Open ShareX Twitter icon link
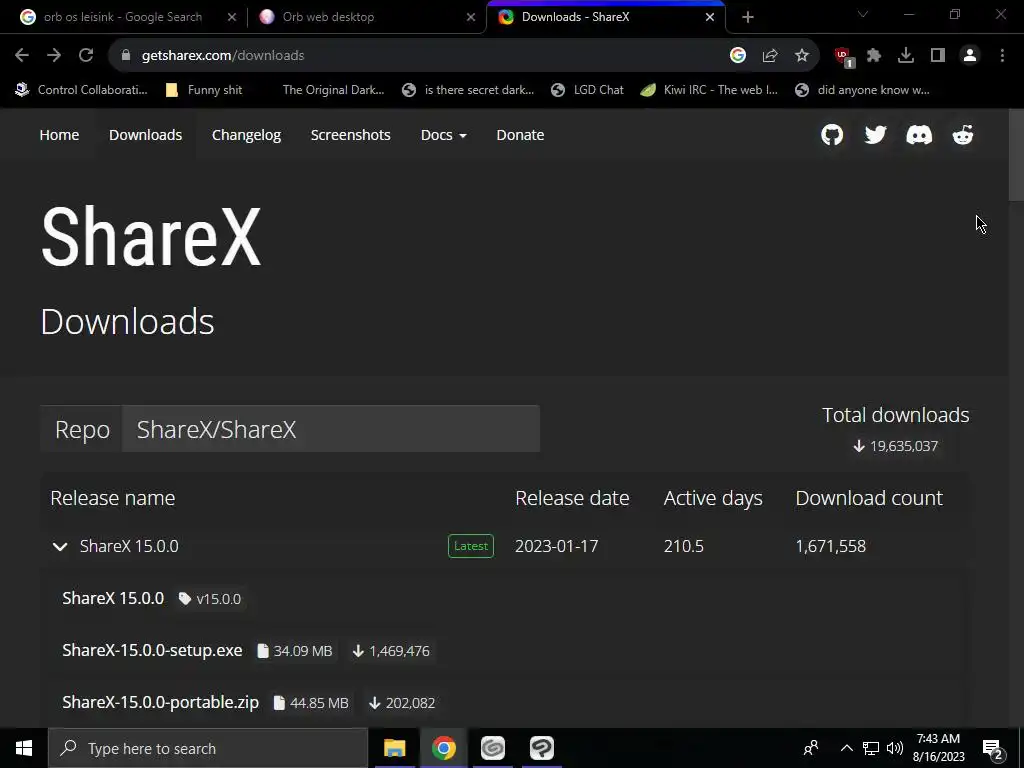Image resolution: width=1024 pixels, height=768 pixels. (x=875, y=135)
